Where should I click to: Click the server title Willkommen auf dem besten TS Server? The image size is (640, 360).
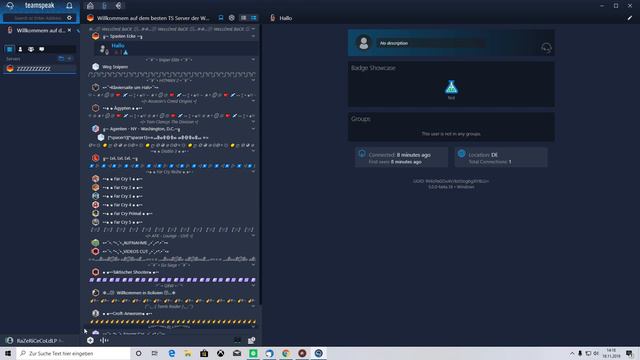153,18
